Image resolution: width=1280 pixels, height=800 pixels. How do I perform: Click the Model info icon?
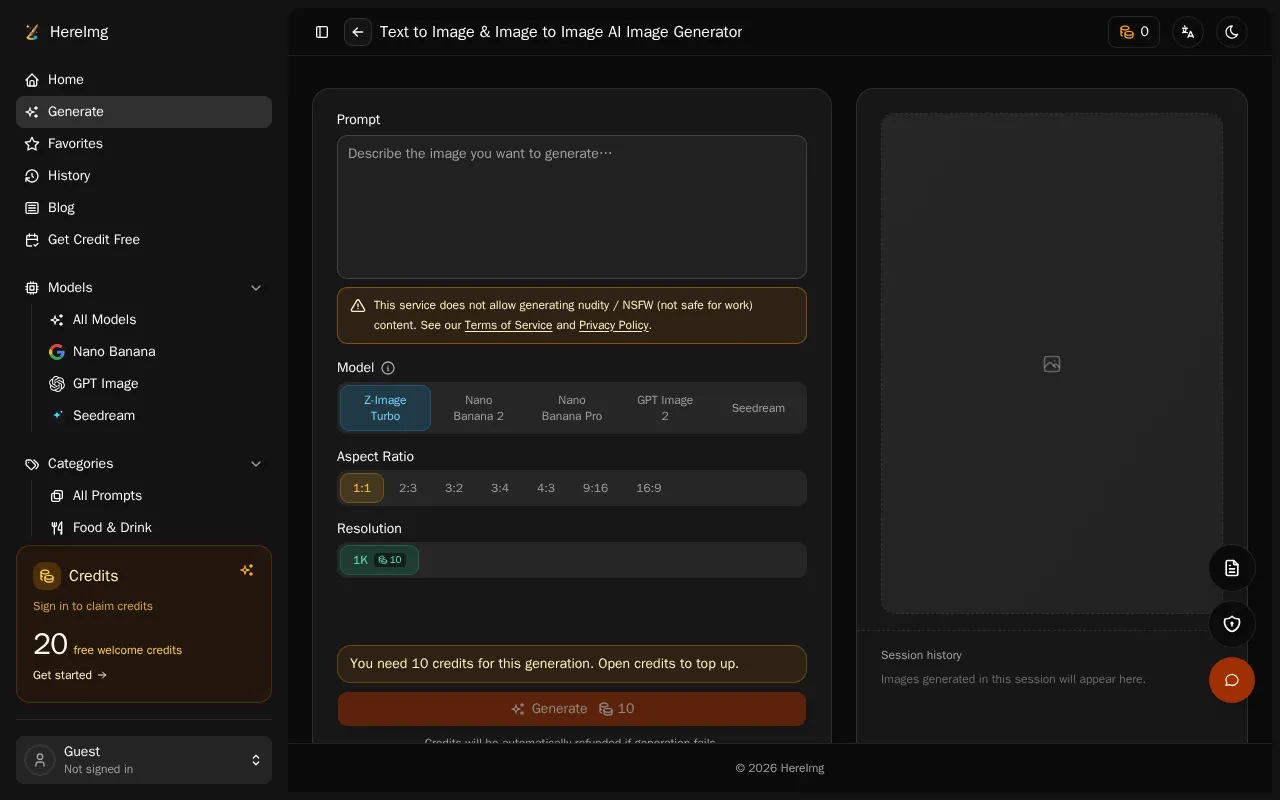(x=388, y=368)
